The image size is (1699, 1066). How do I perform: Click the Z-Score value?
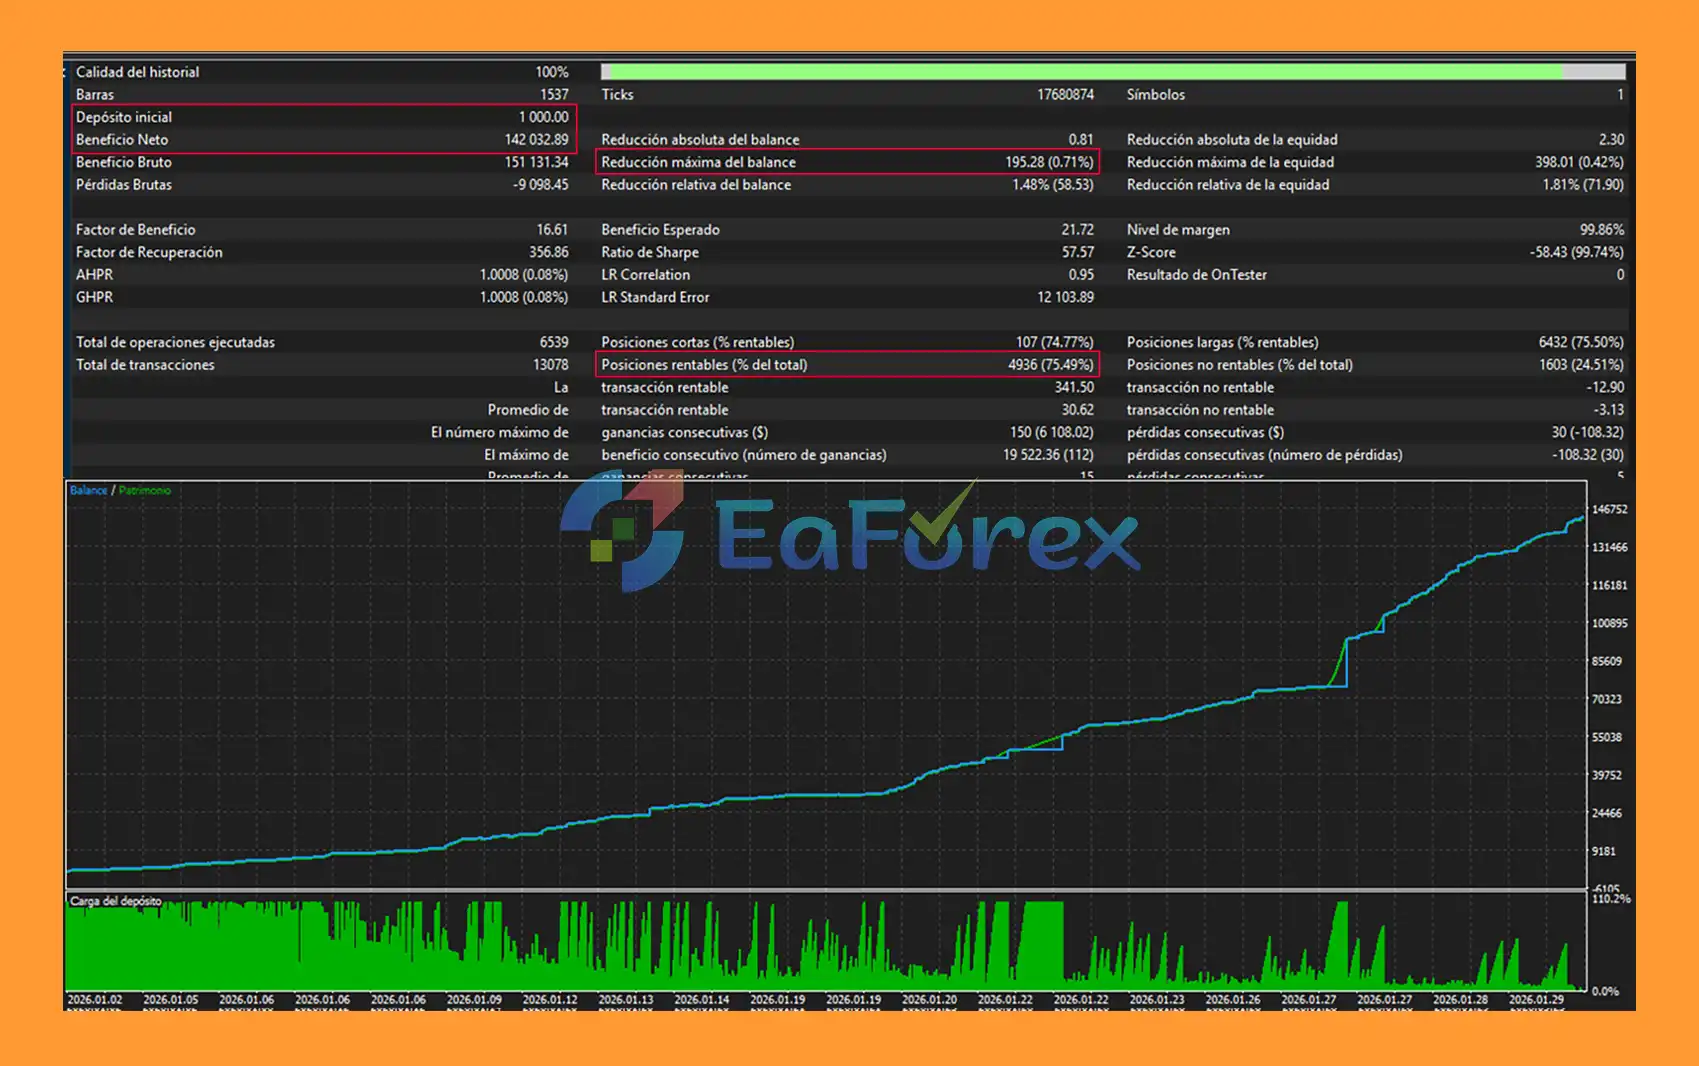pyautogui.click(x=1576, y=252)
